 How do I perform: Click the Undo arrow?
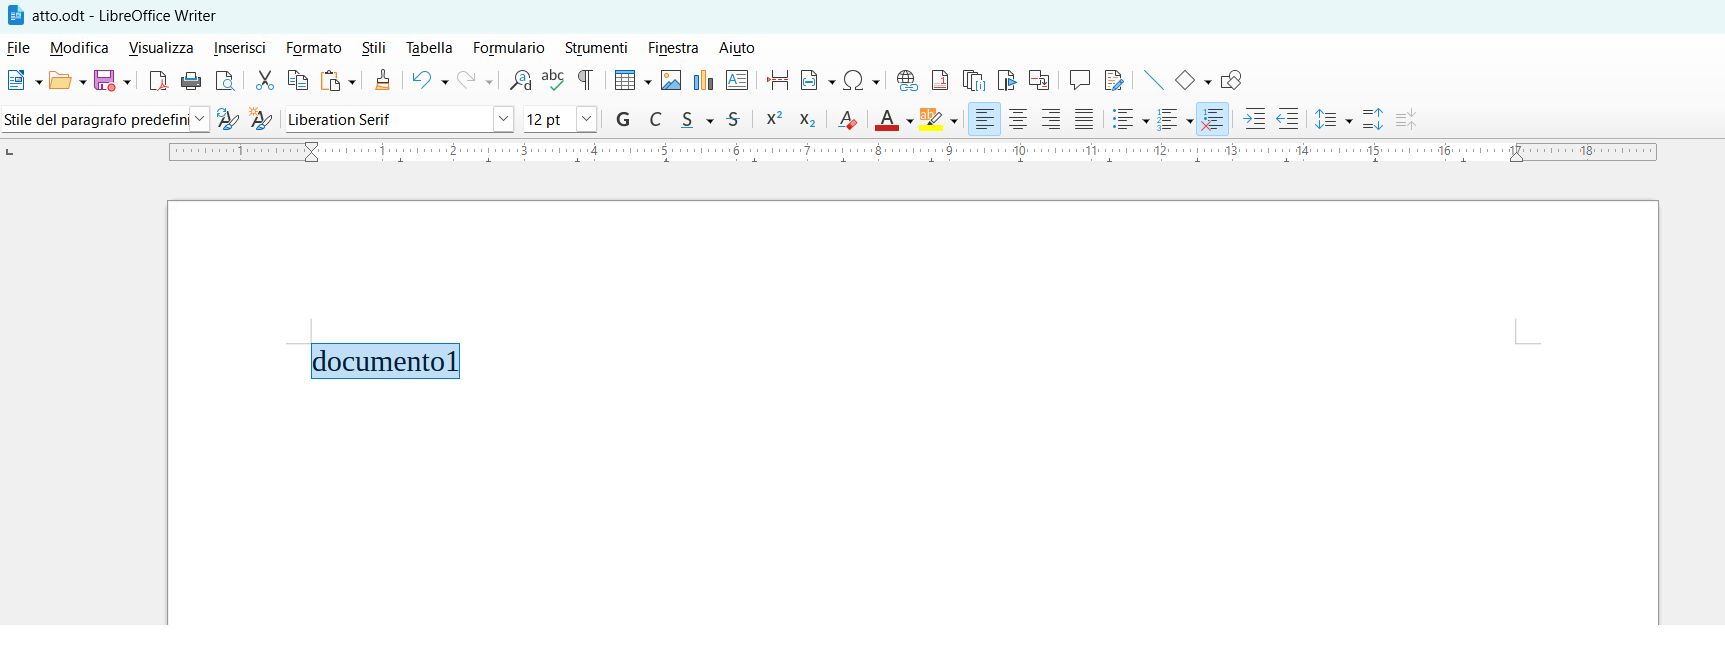click(x=422, y=80)
